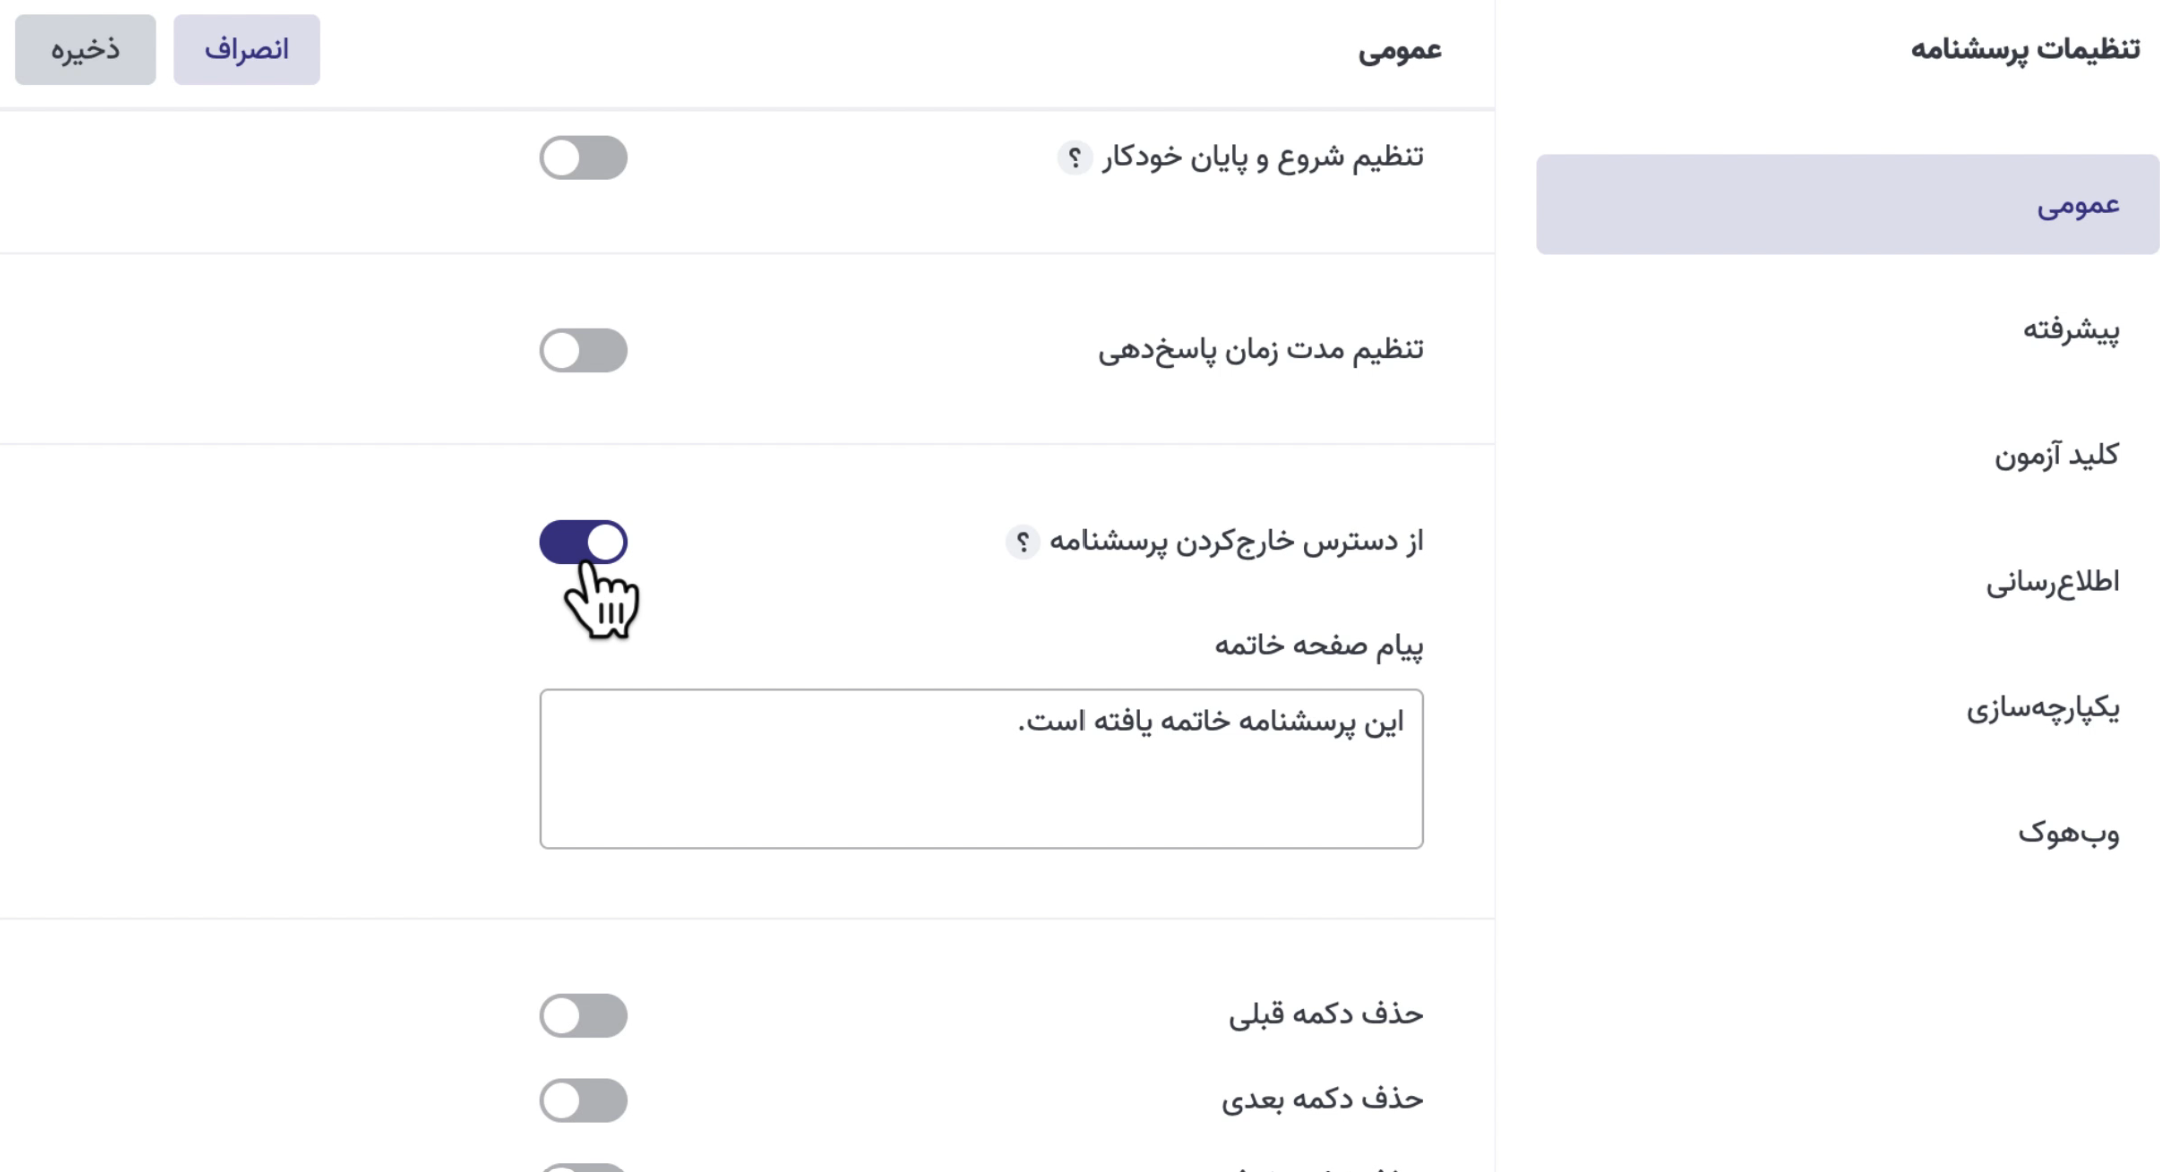The image size is (2160, 1172).
Task: Click the help icon beside تنظیم شروع و پایان خودکار
Action: pos(1075,158)
